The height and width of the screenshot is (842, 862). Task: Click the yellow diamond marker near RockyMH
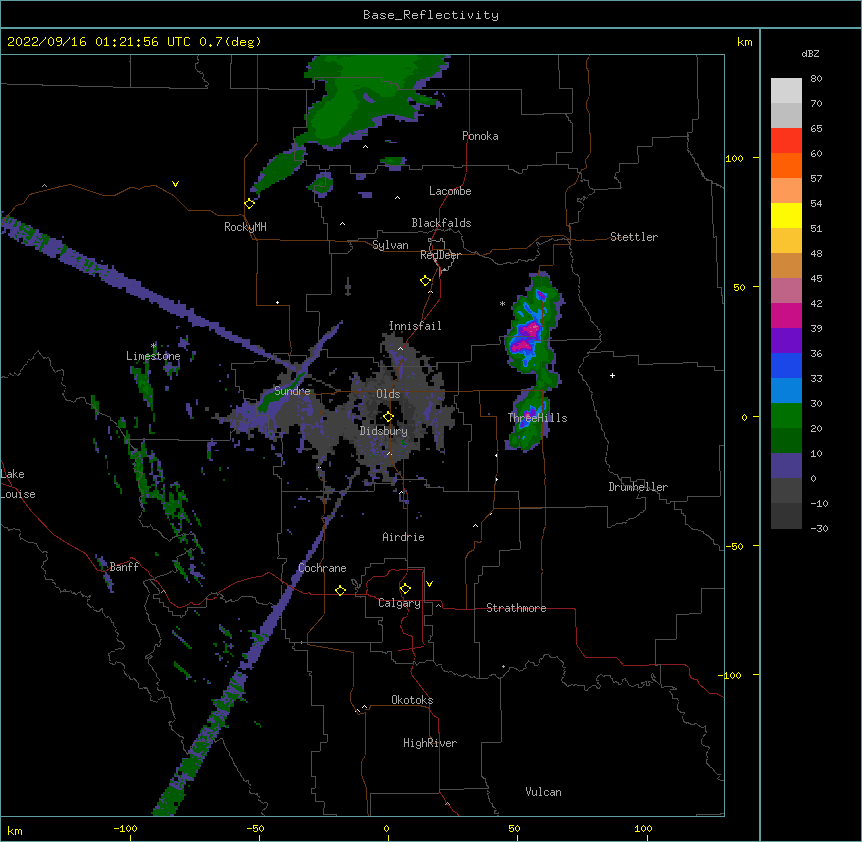point(250,204)
